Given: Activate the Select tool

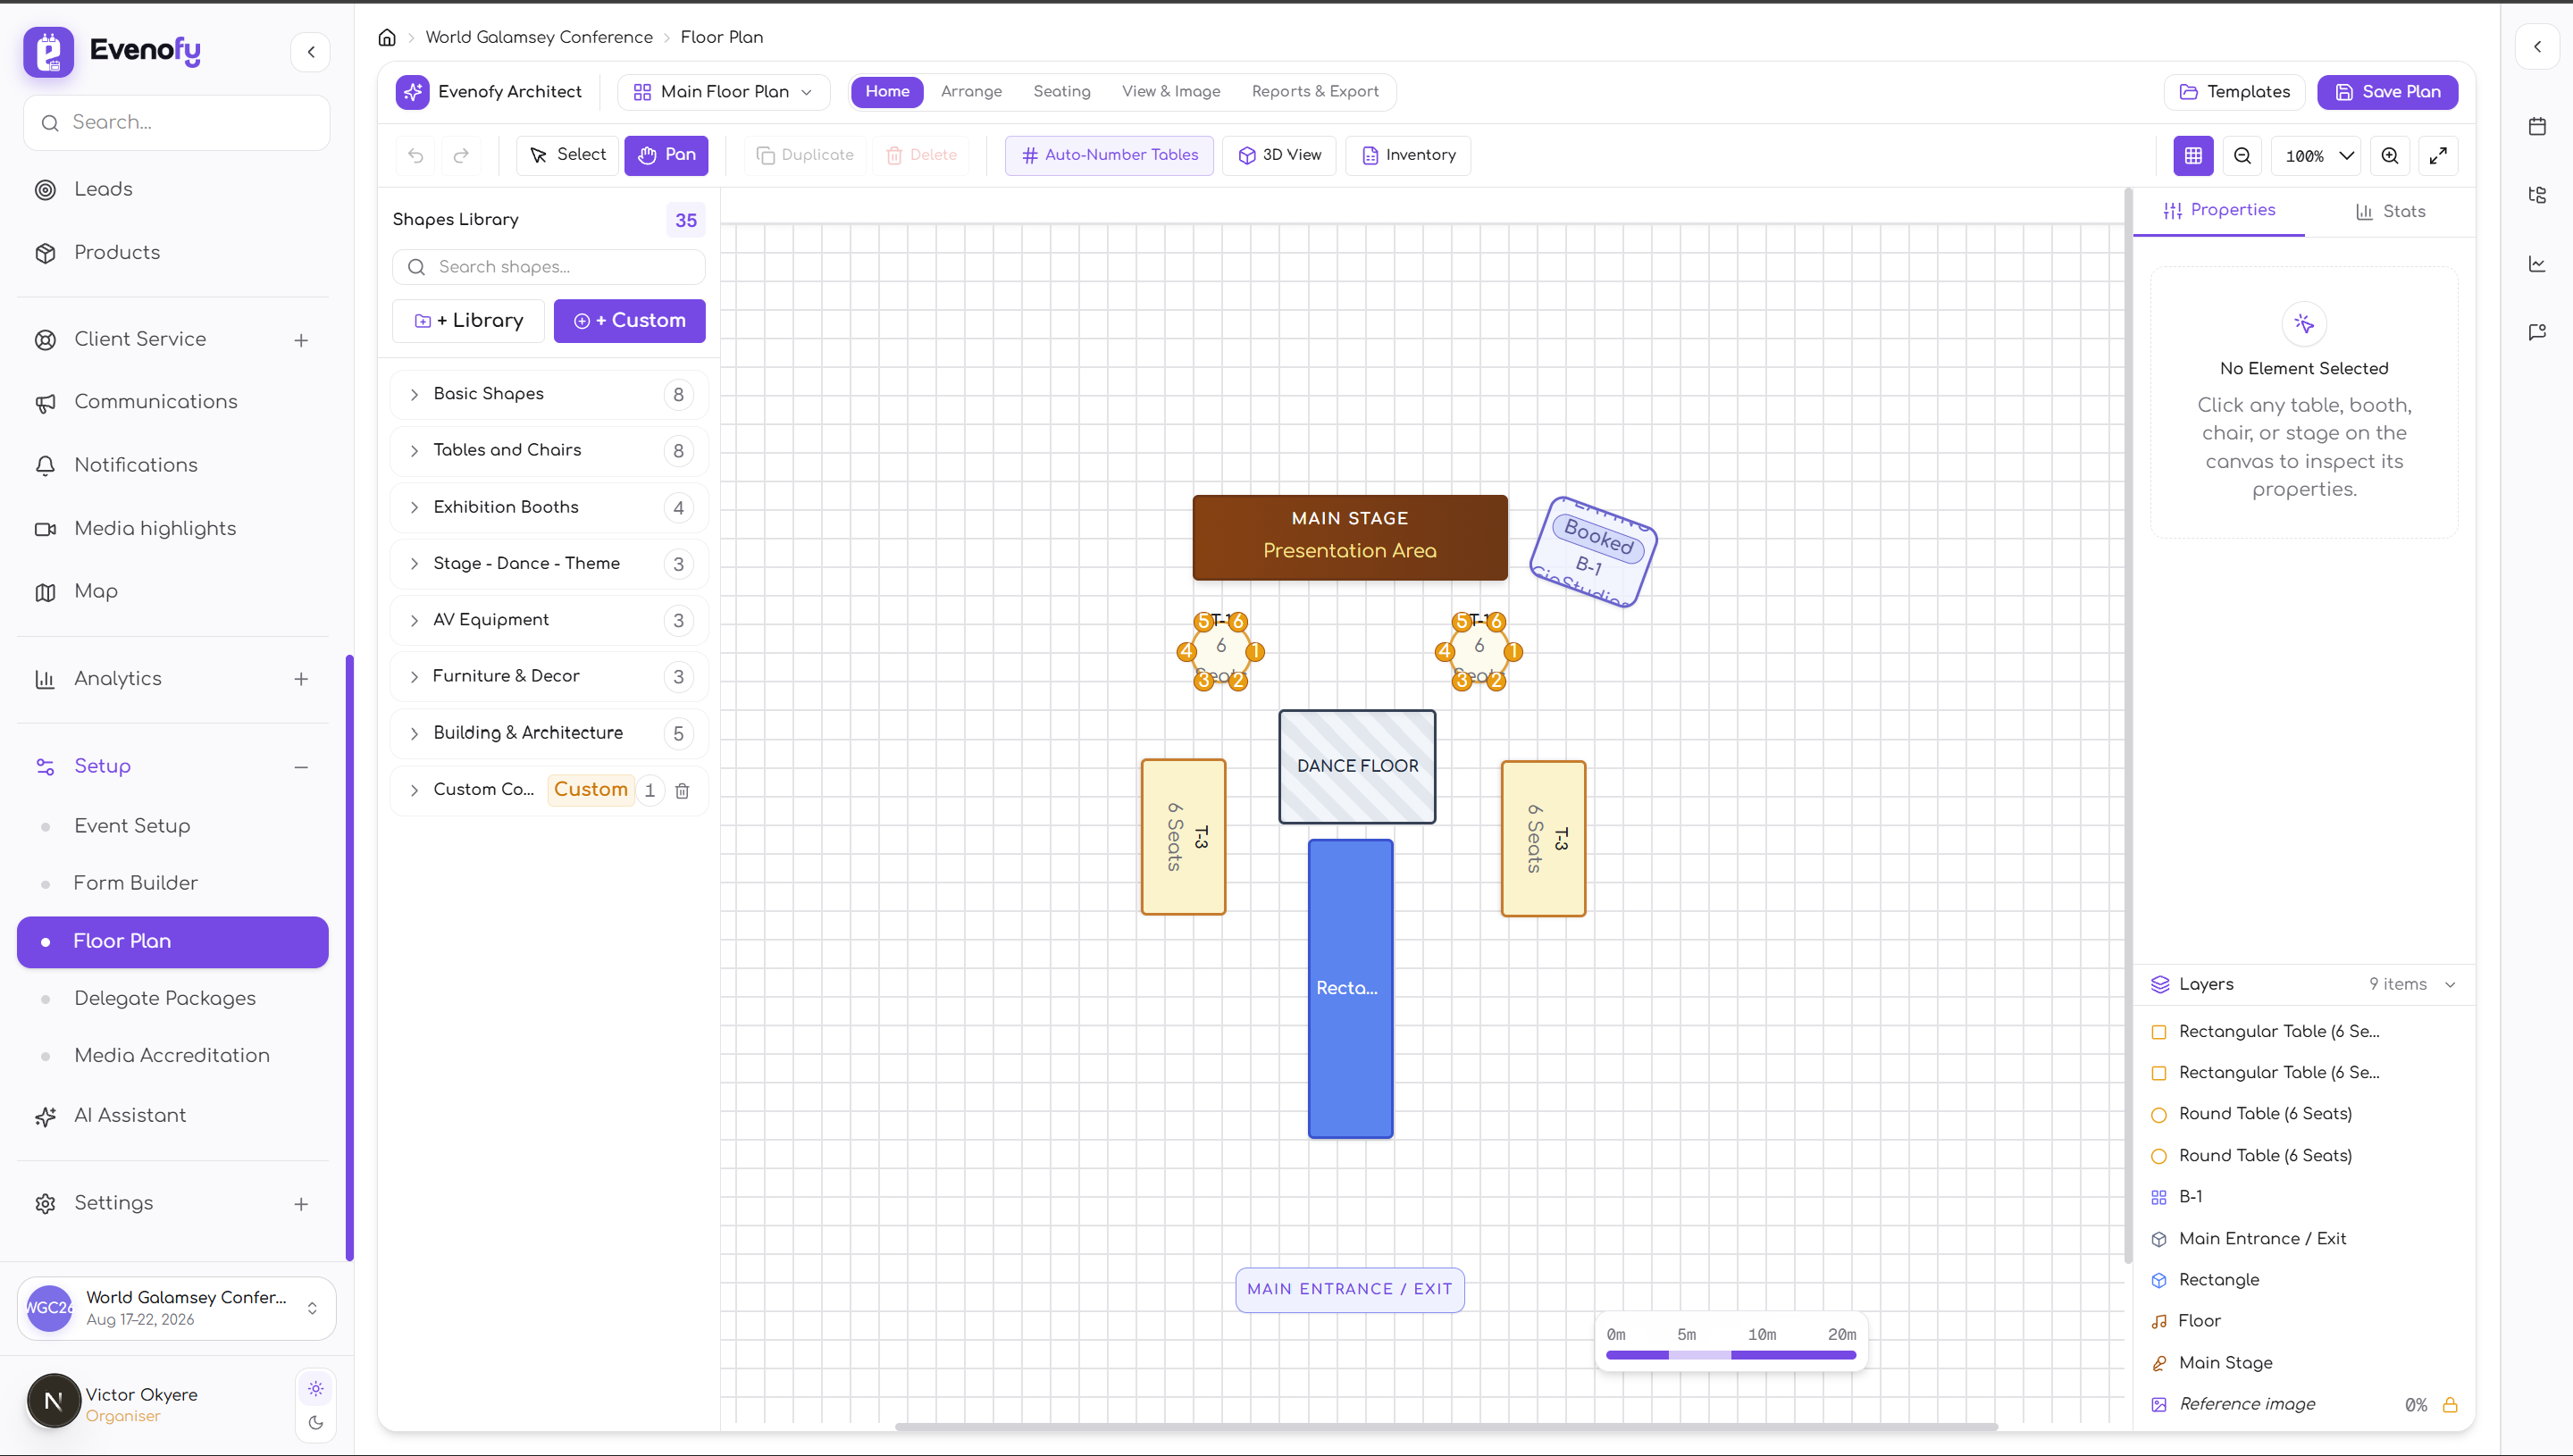Looking at the screenshot, I should click(567, 155).
